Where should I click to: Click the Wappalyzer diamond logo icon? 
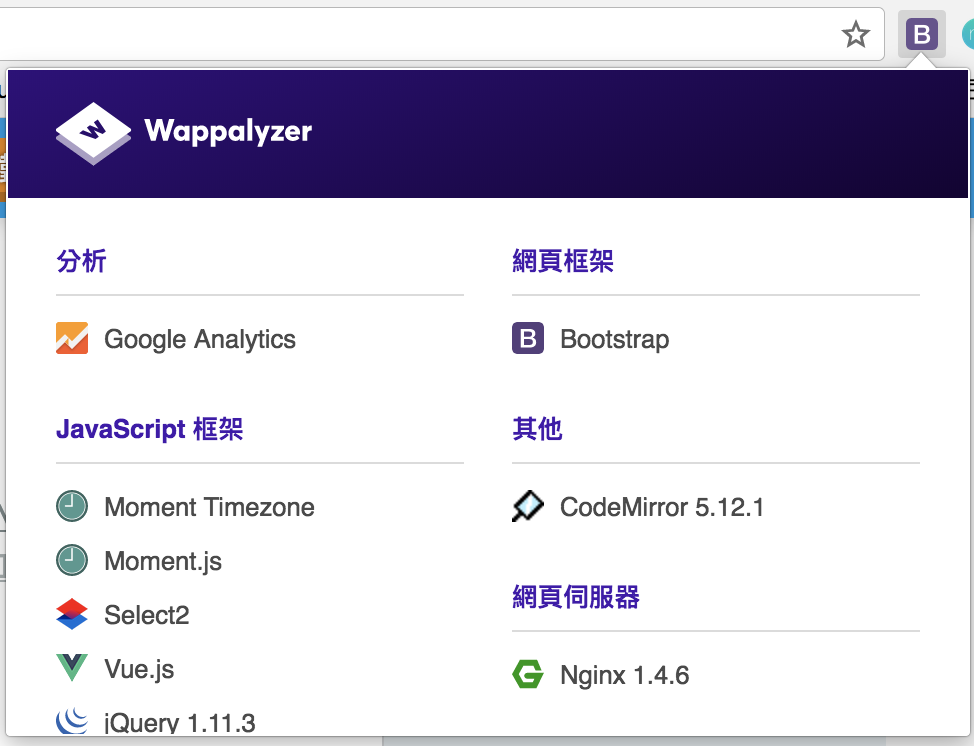(x=93, y=134)
